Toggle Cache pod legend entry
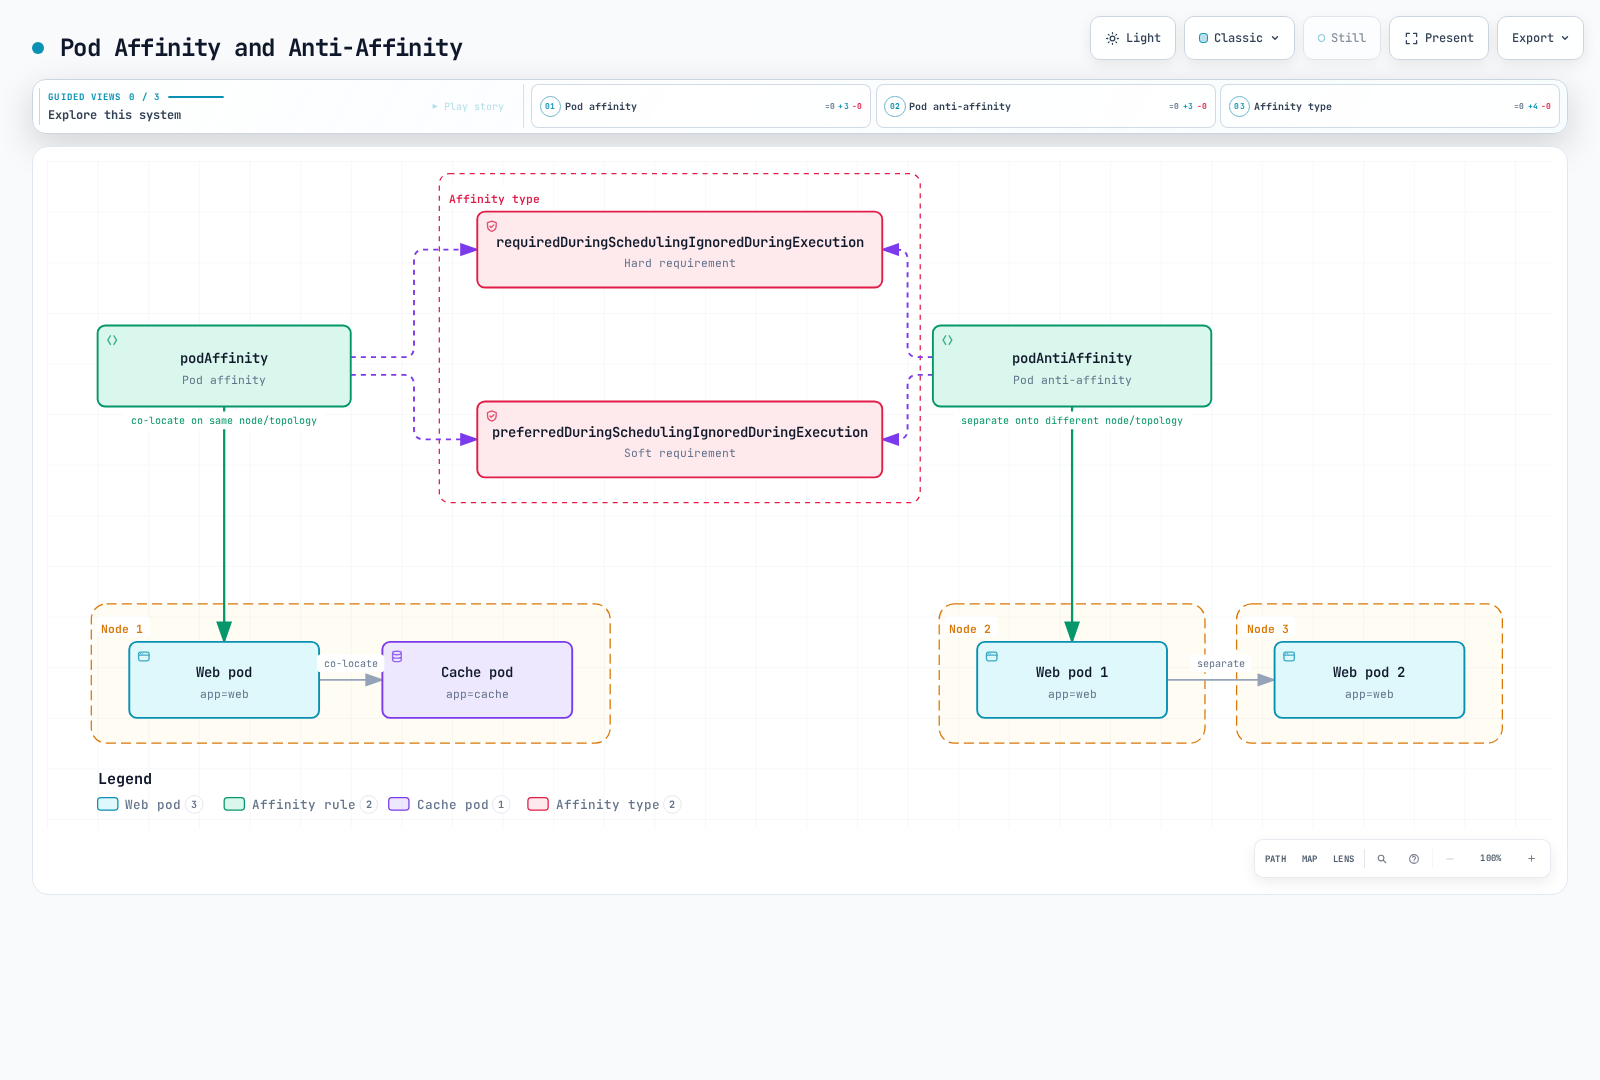The height and width of the screenshot is (1080, 1600). click(449, 804)
